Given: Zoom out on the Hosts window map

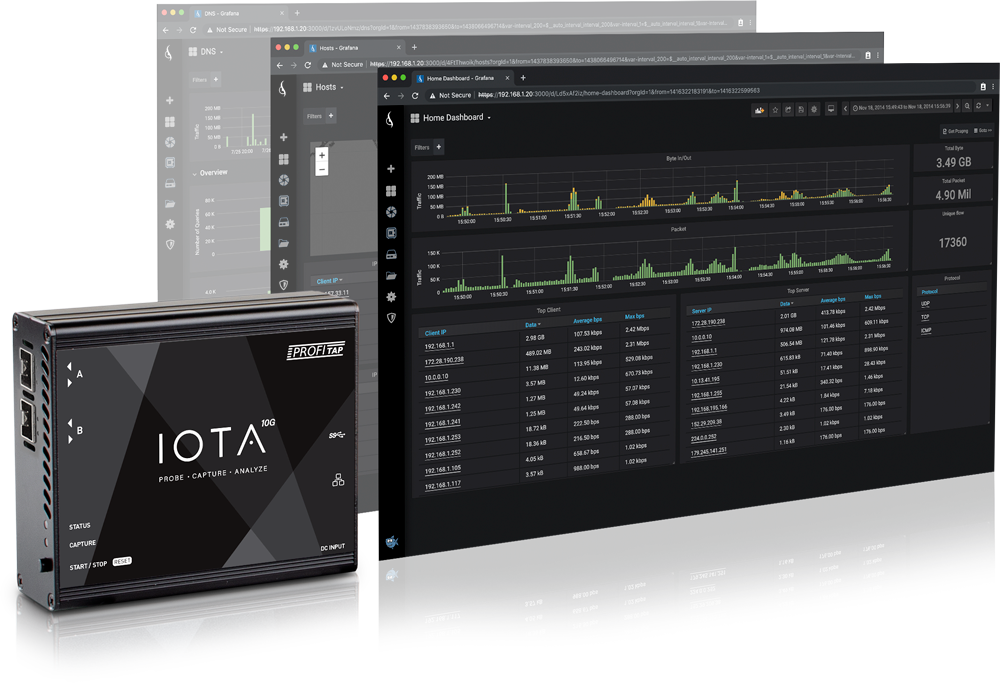Looking at the screenshot, I should [322, 169].
